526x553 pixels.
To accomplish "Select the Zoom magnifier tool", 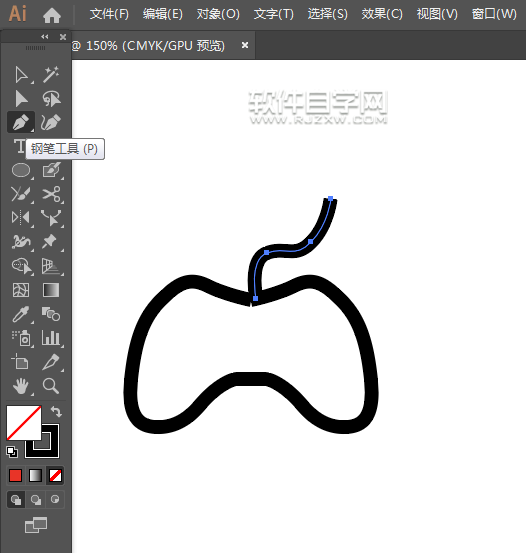I will [x=51, y=386].
